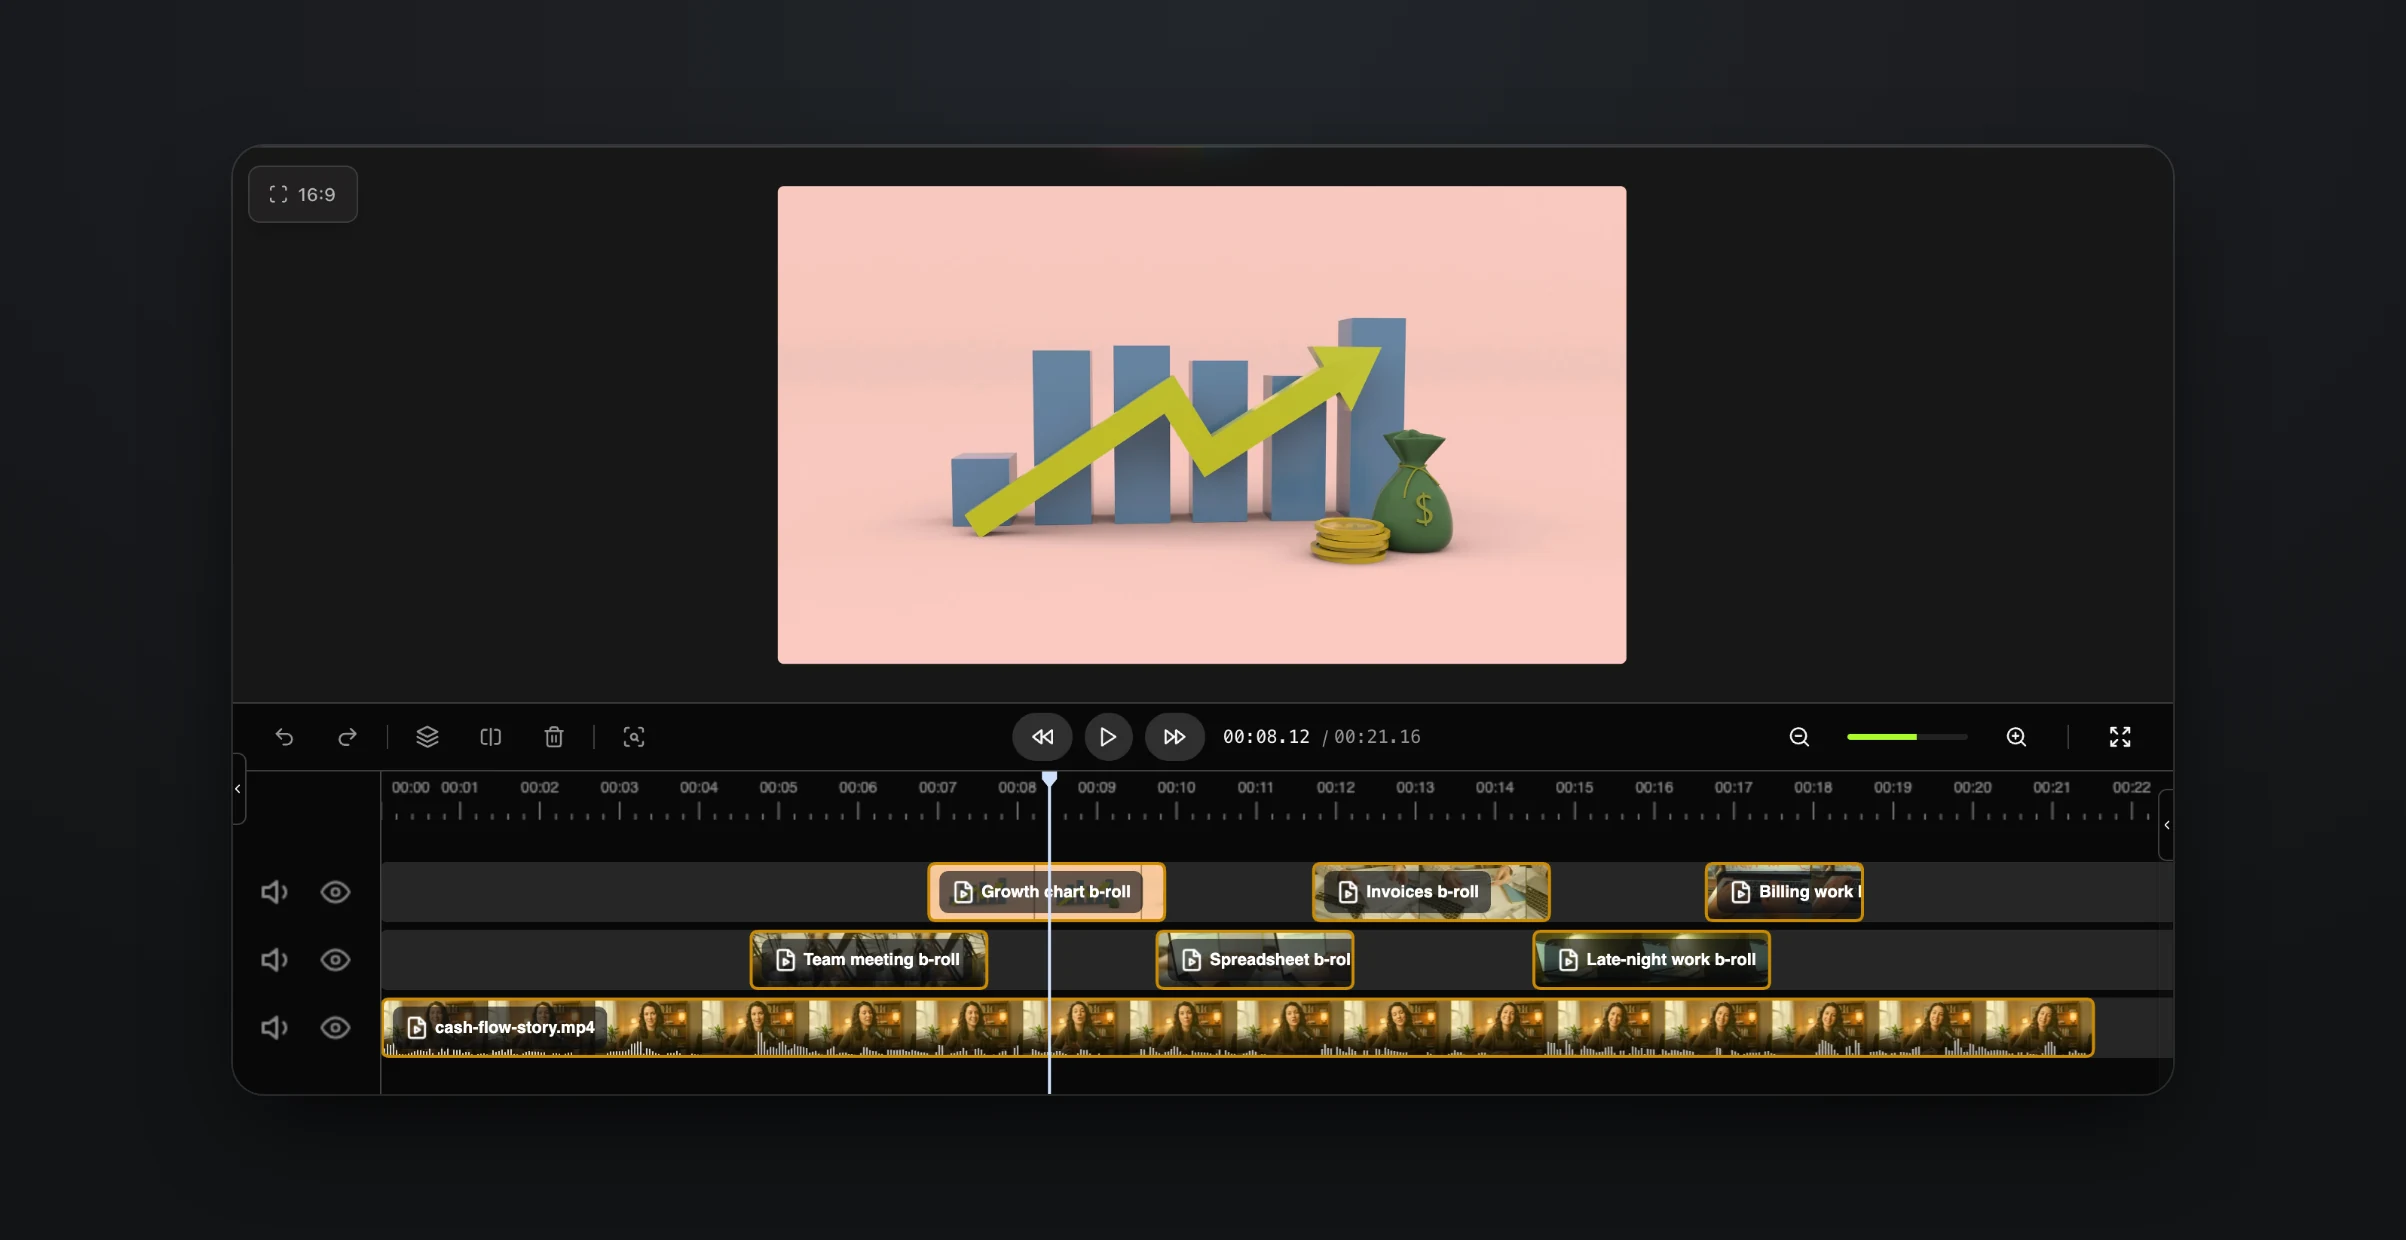Start playback with the play button
This screenshot has height=1240, width=2406.
(1108, 737)
